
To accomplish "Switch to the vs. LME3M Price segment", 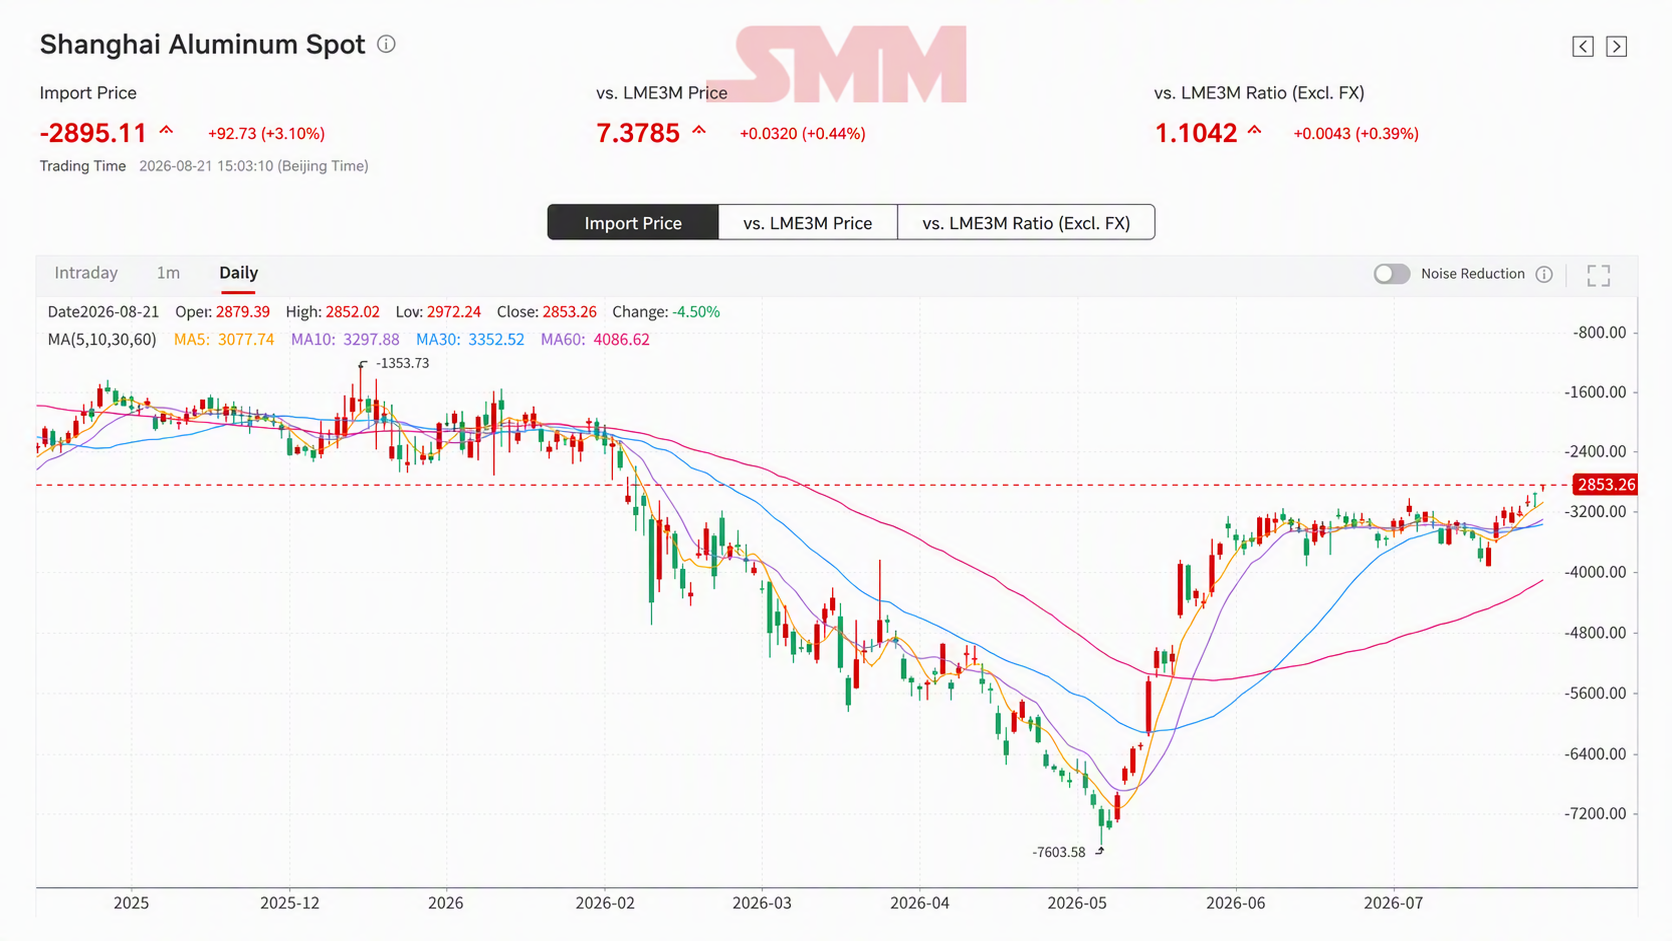I will click(x=808, y=222).
